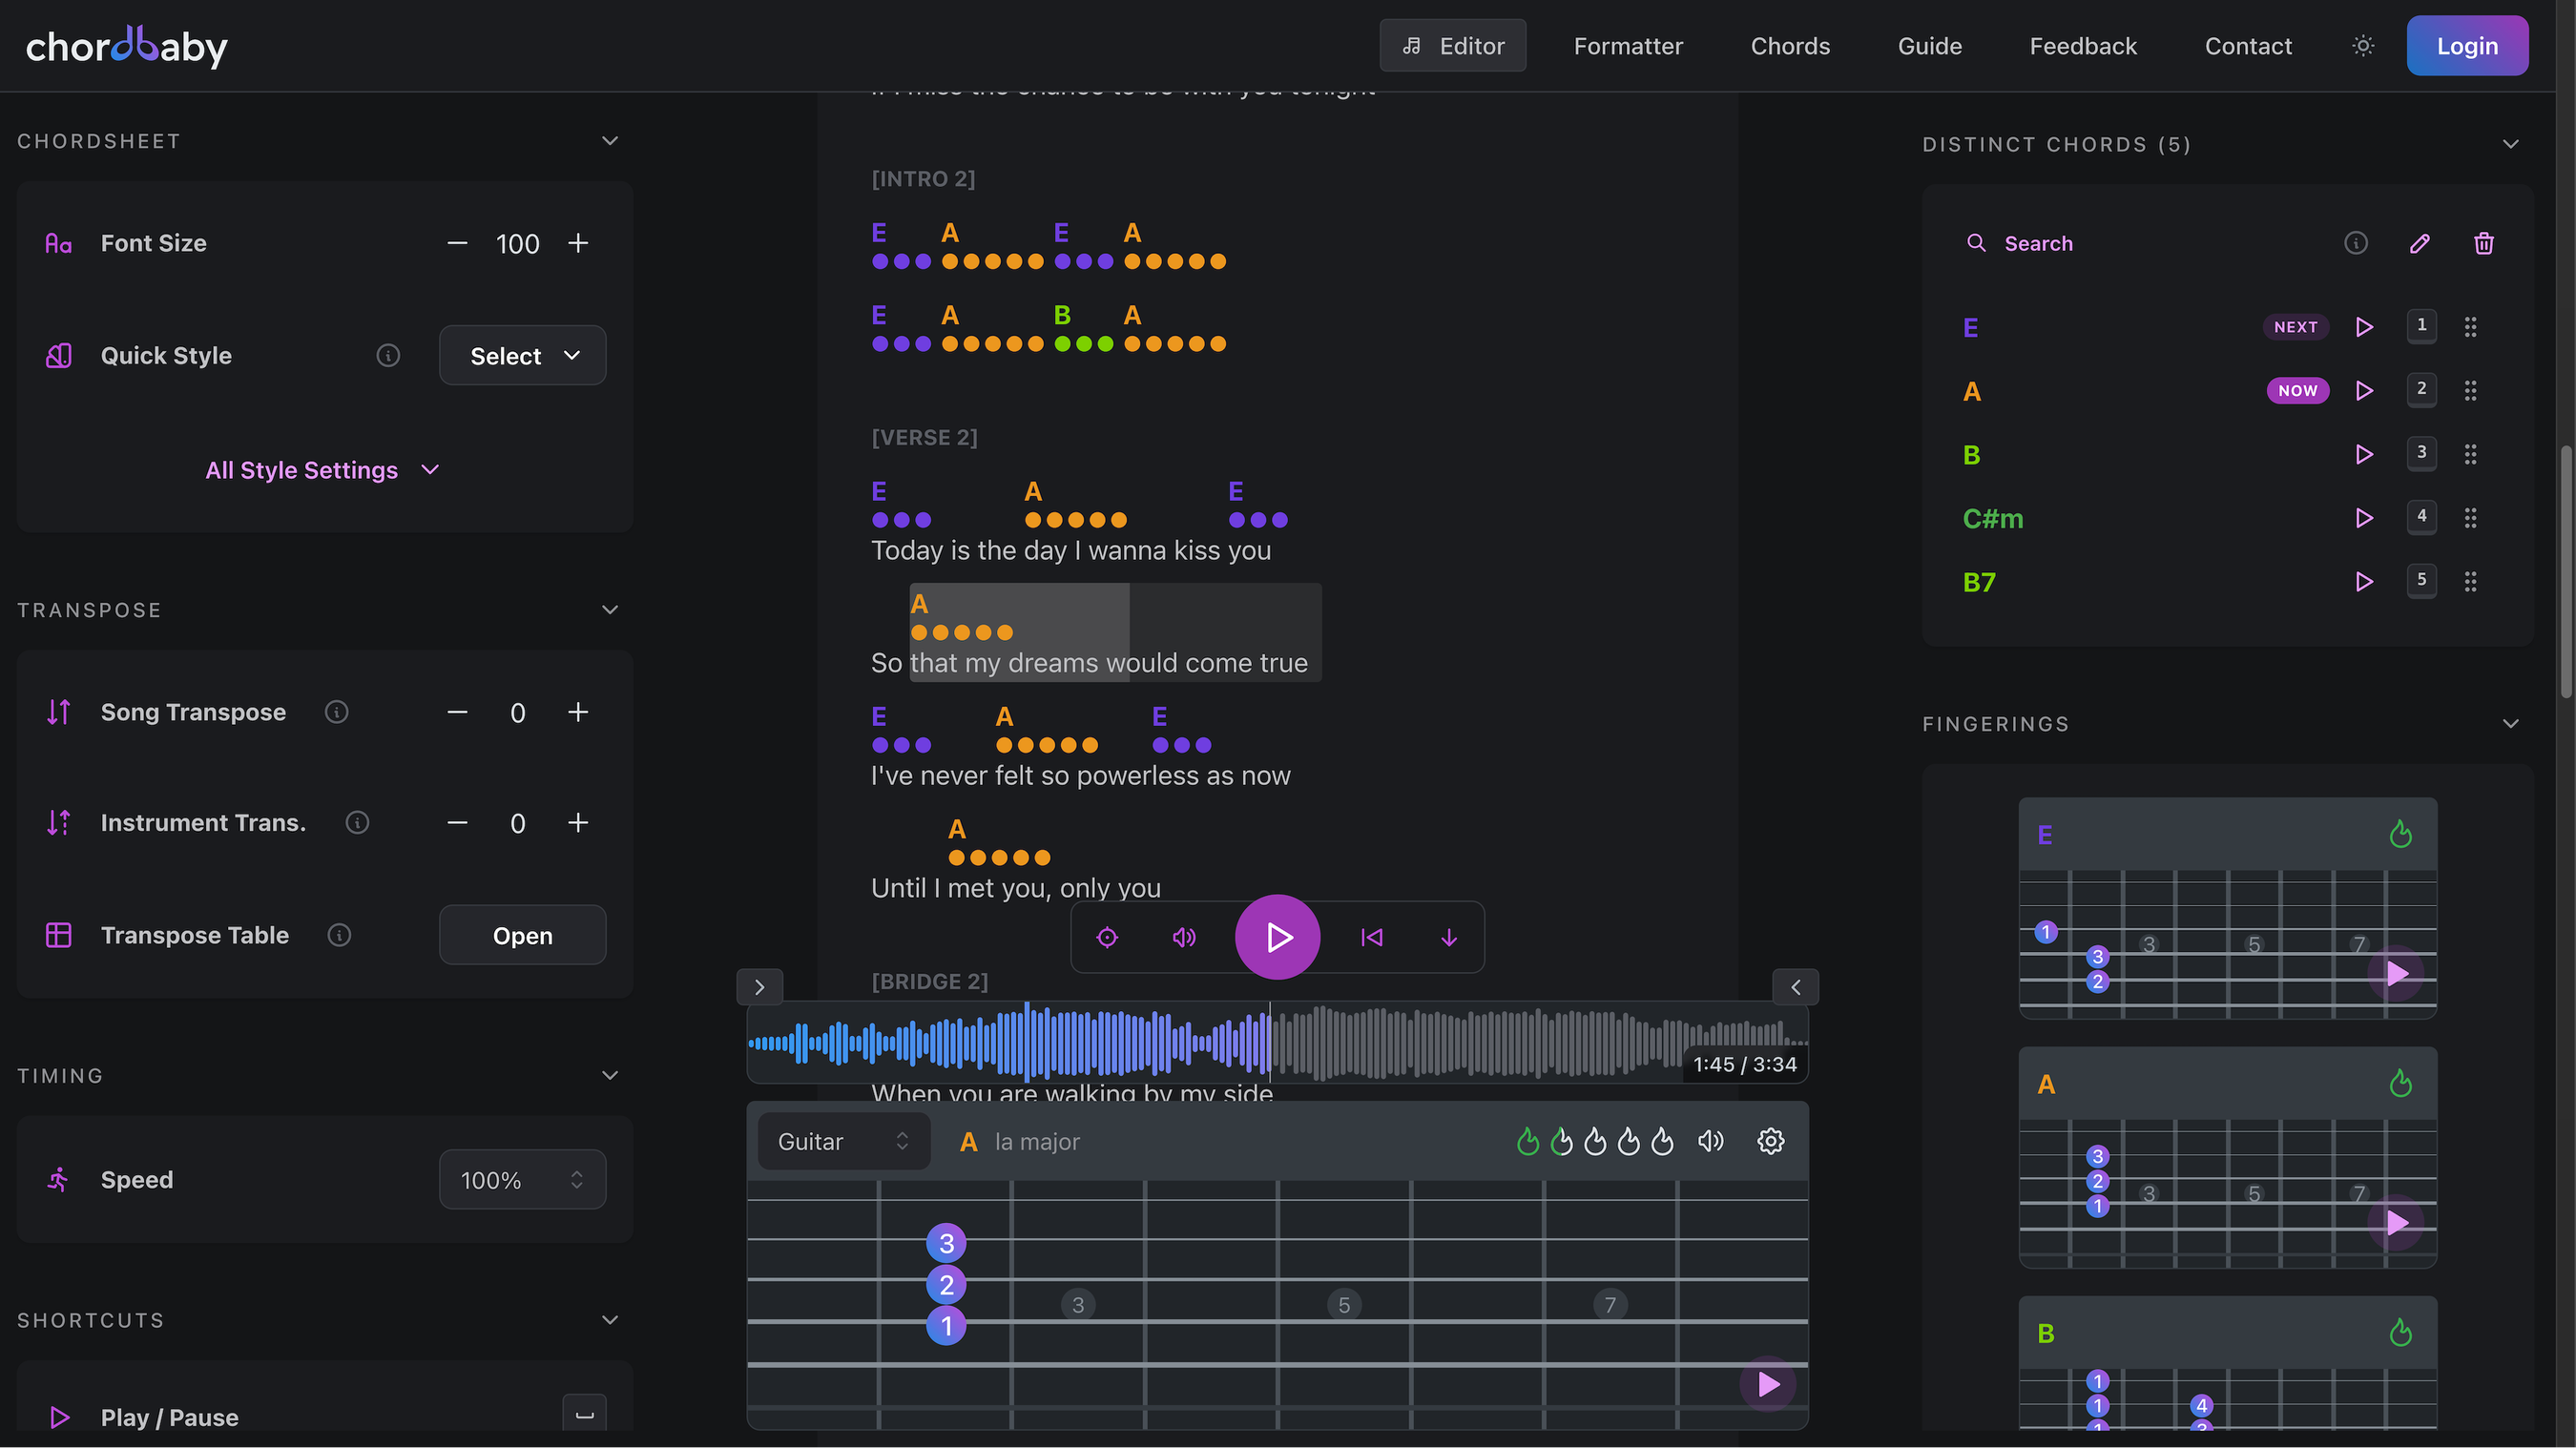Toggle volume icon in the player bar
This screenshot has width=2576, height=1448.
pos(1184,937)
